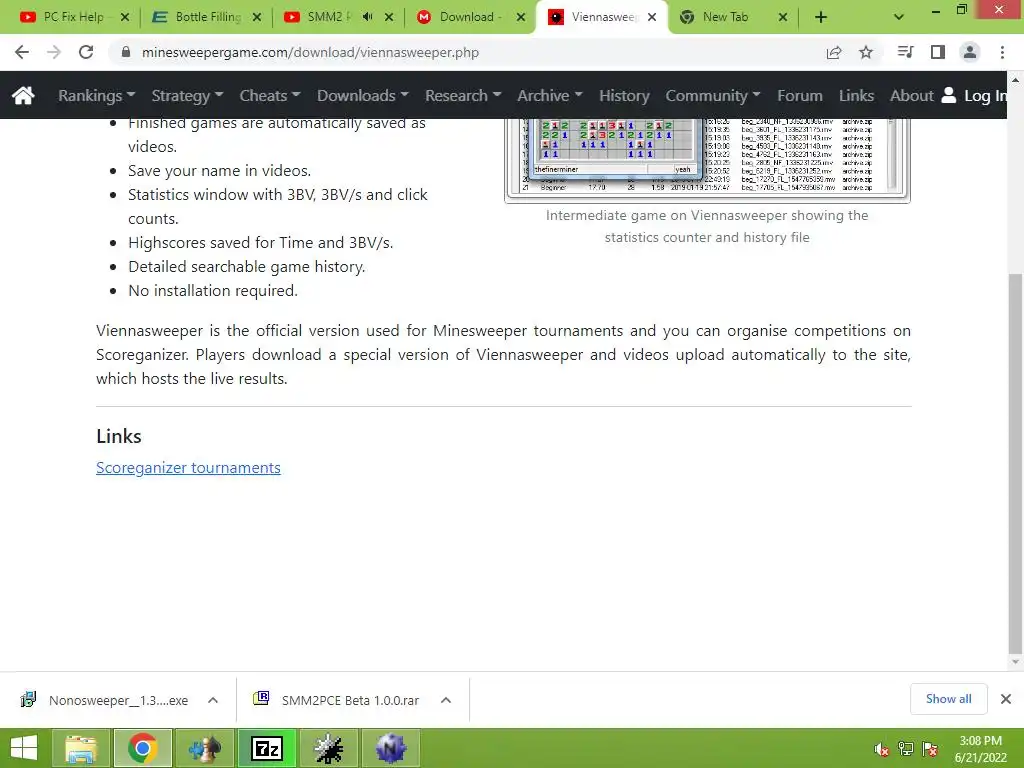Go to the site home icon
The height and width of the screenshot is (768, 1024).
point(23,95)
